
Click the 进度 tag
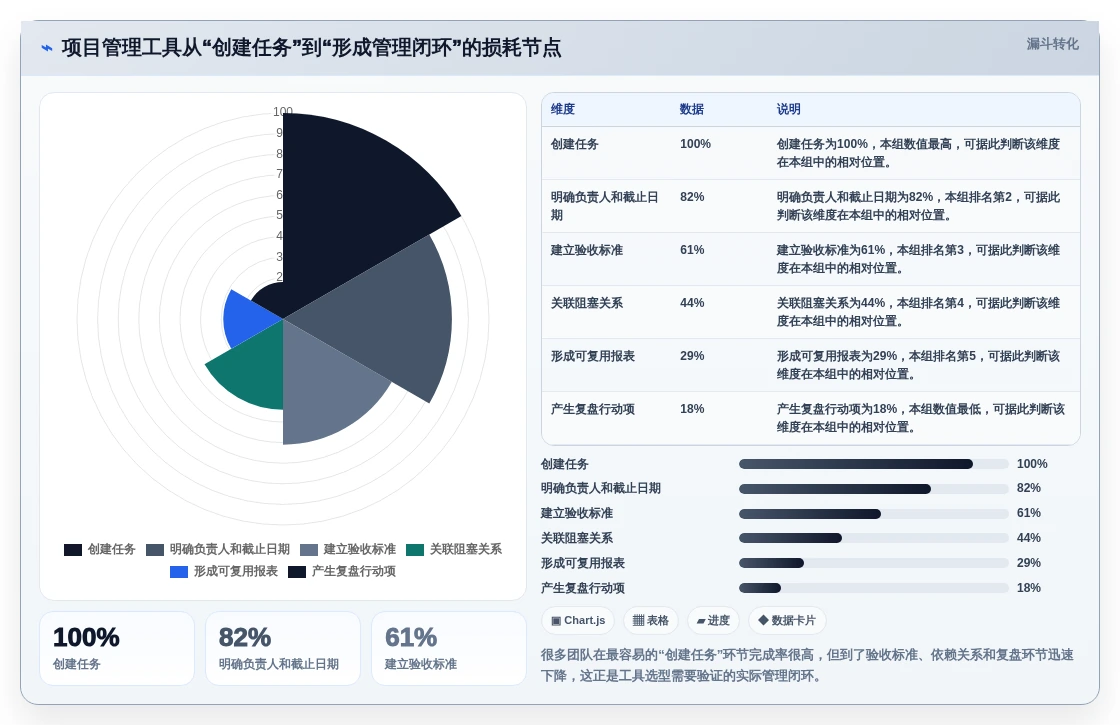click(x=713, y=620)
